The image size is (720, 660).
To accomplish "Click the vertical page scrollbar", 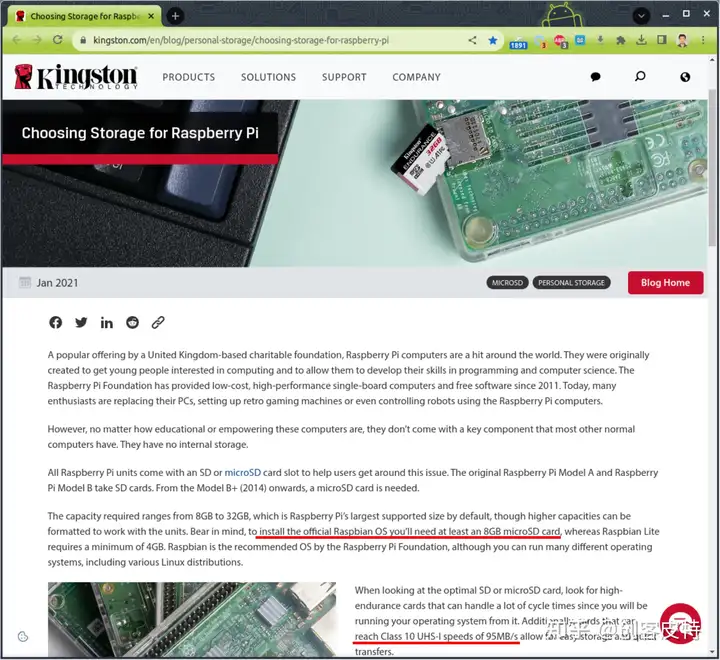I will coord(712,168).
